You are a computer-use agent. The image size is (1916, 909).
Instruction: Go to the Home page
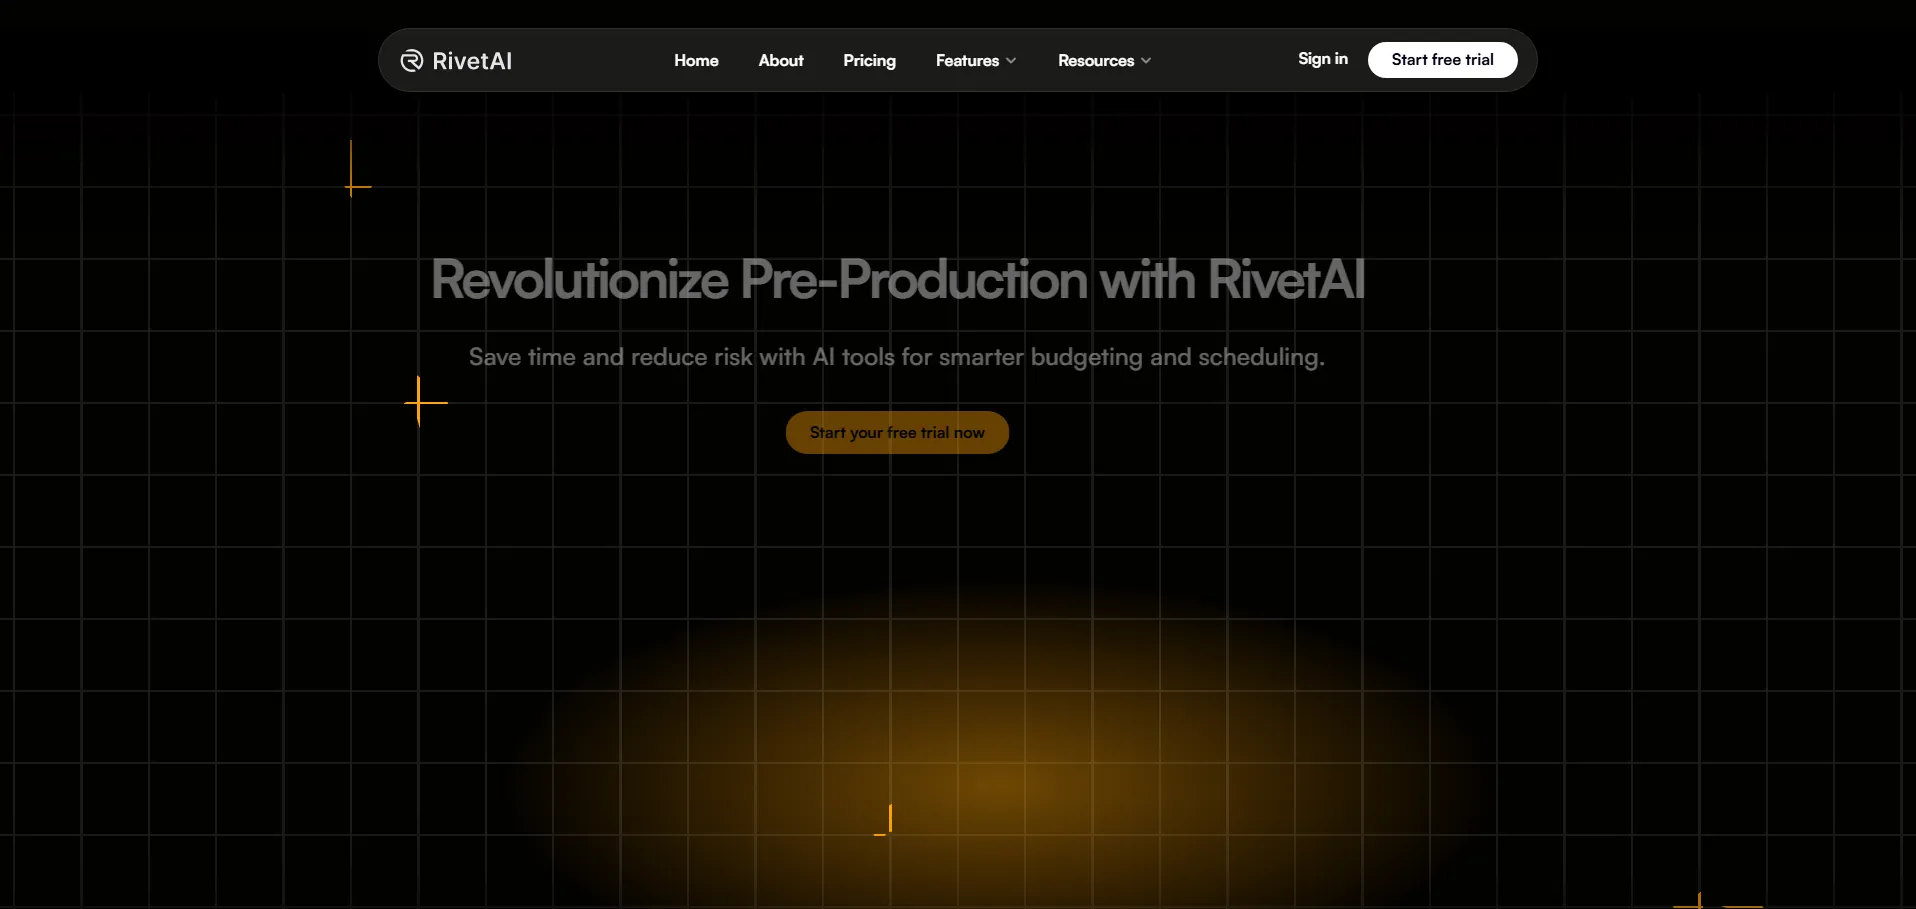pyautogui.click(x=696, y=61)
